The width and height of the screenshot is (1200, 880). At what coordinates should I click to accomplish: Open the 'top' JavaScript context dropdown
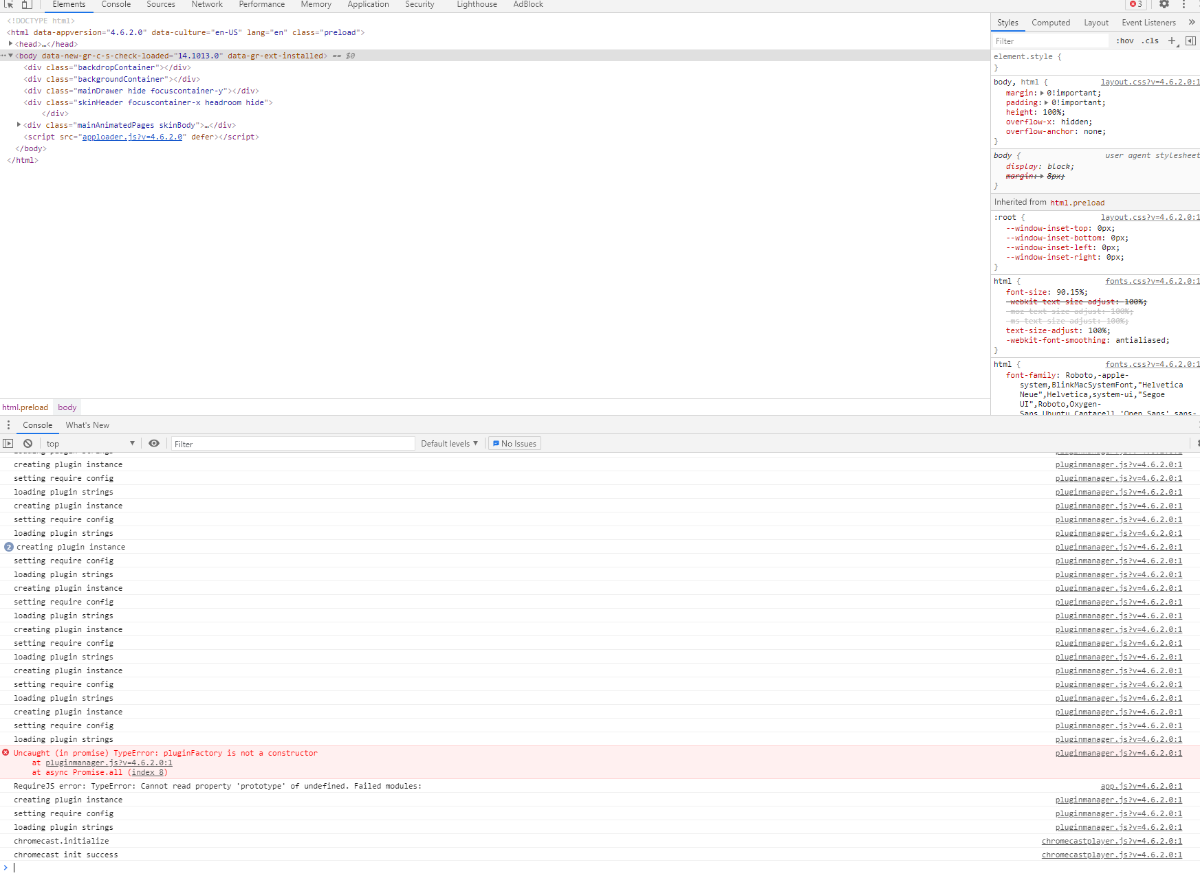90,443
